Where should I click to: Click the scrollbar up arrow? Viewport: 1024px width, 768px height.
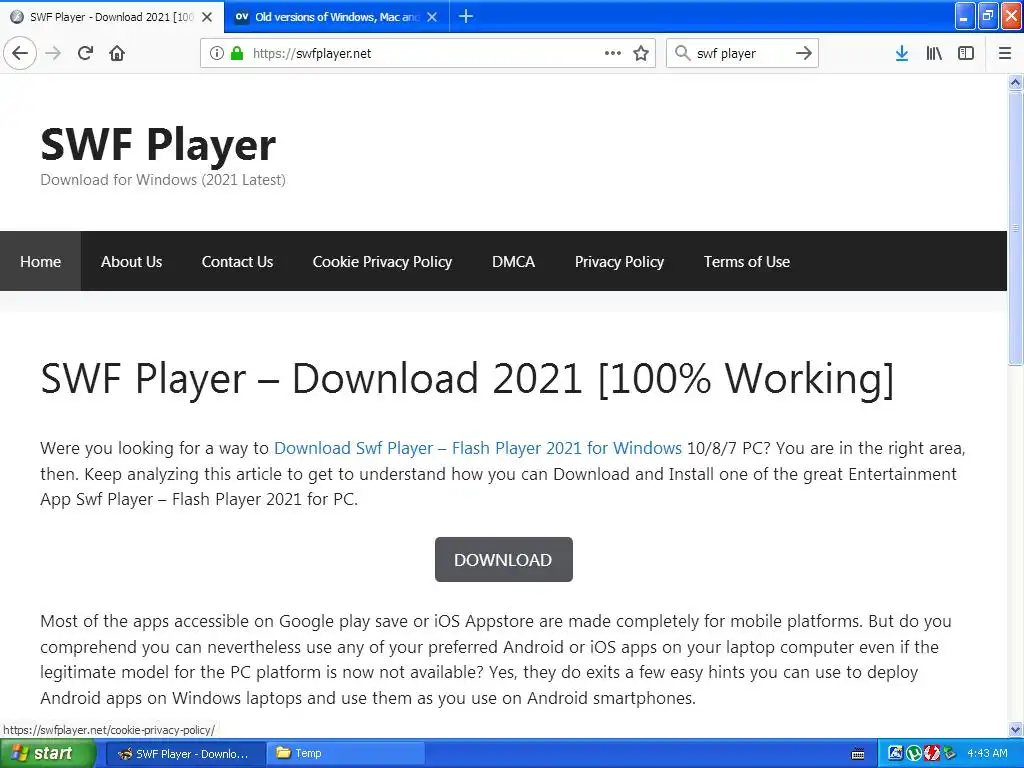1015,82
